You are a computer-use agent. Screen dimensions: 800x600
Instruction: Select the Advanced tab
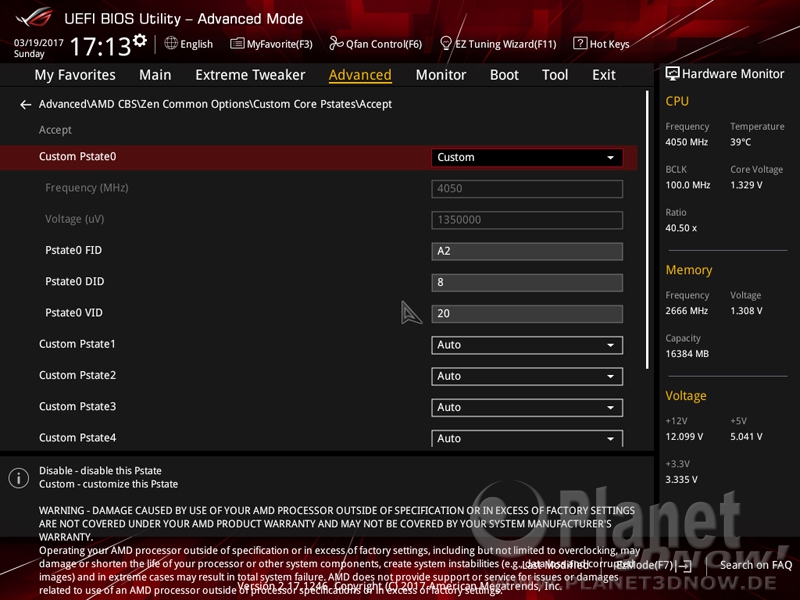360,75
